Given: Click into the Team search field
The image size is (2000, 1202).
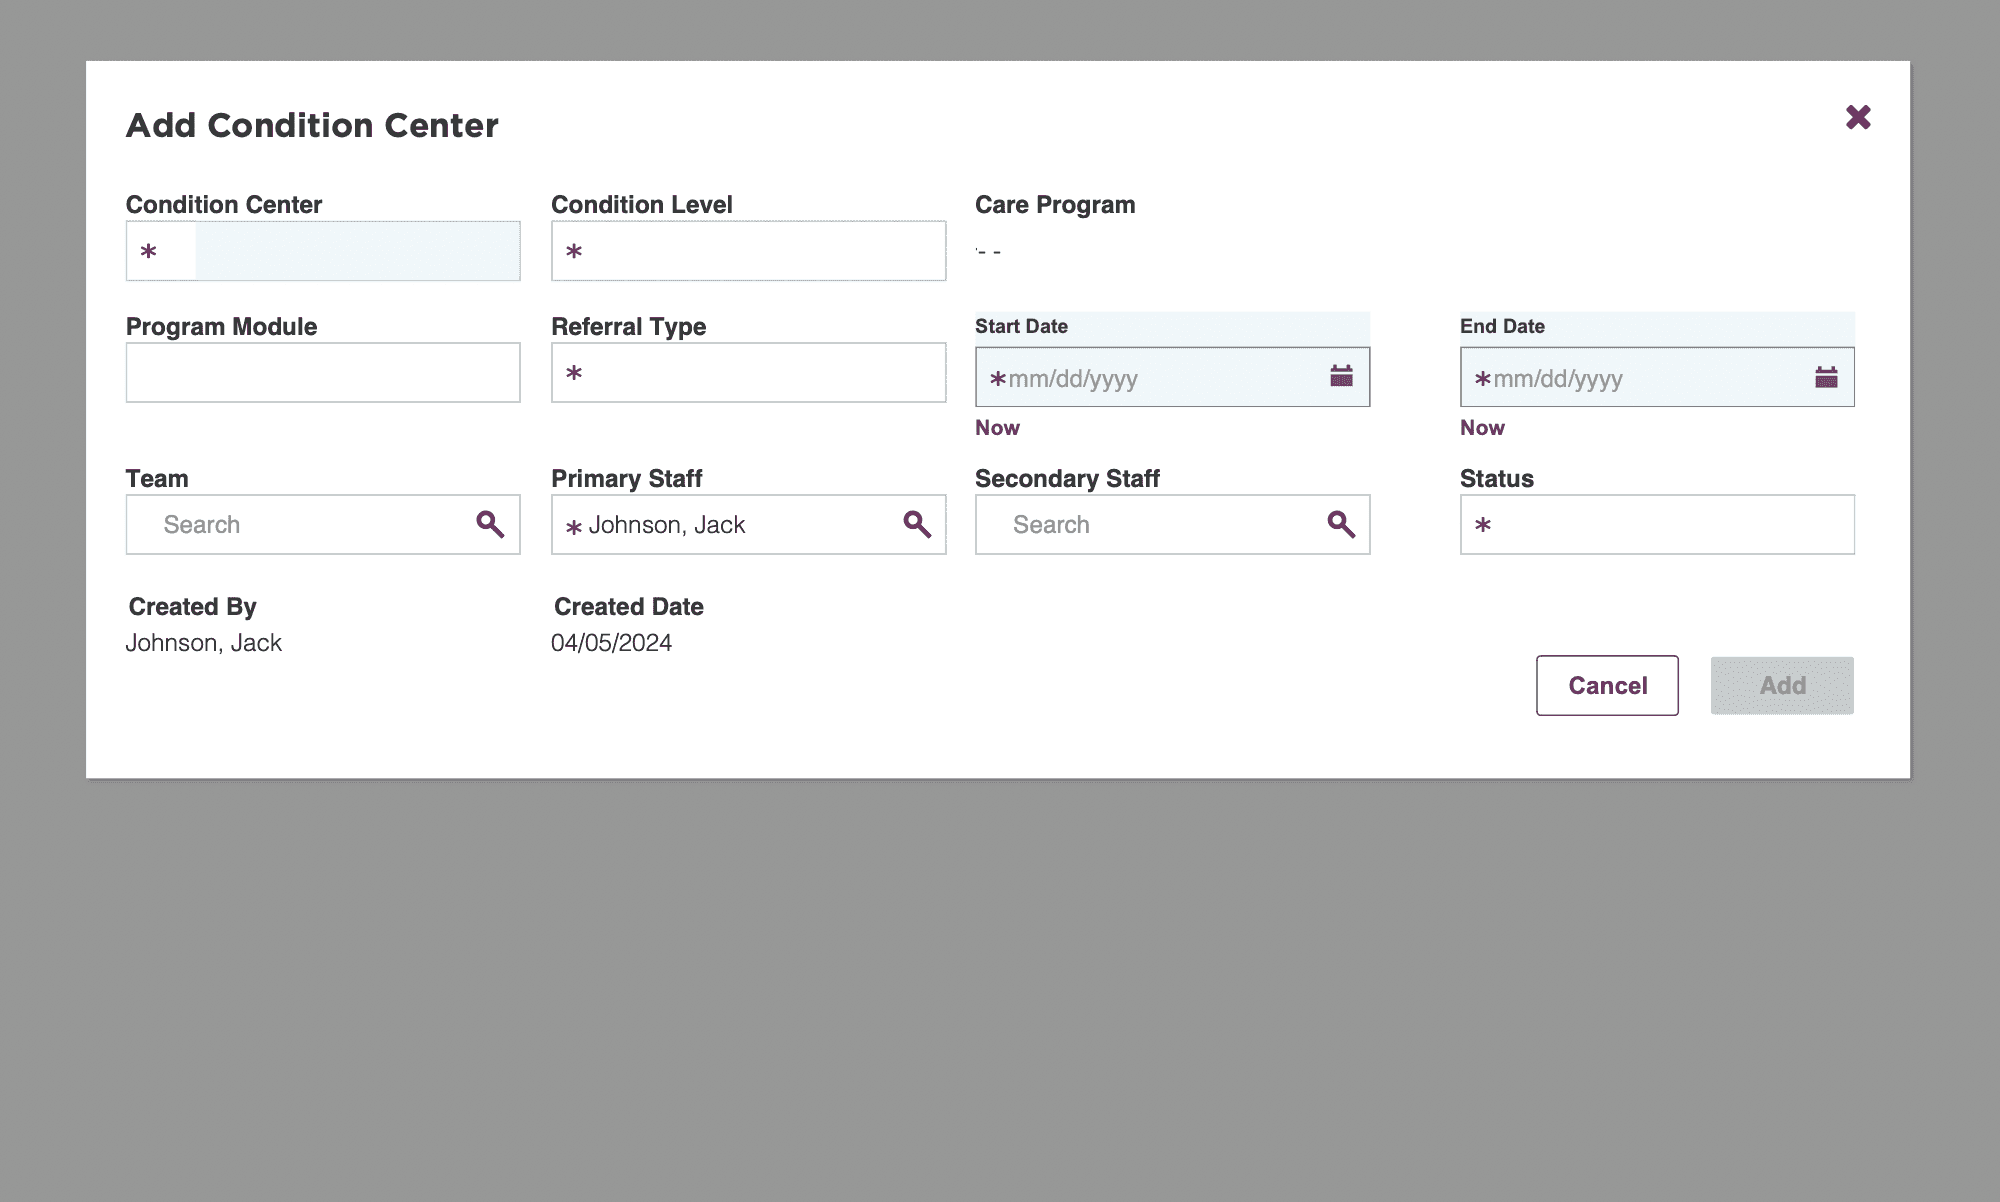Looking at the screenshot, I should click(300, 525).
